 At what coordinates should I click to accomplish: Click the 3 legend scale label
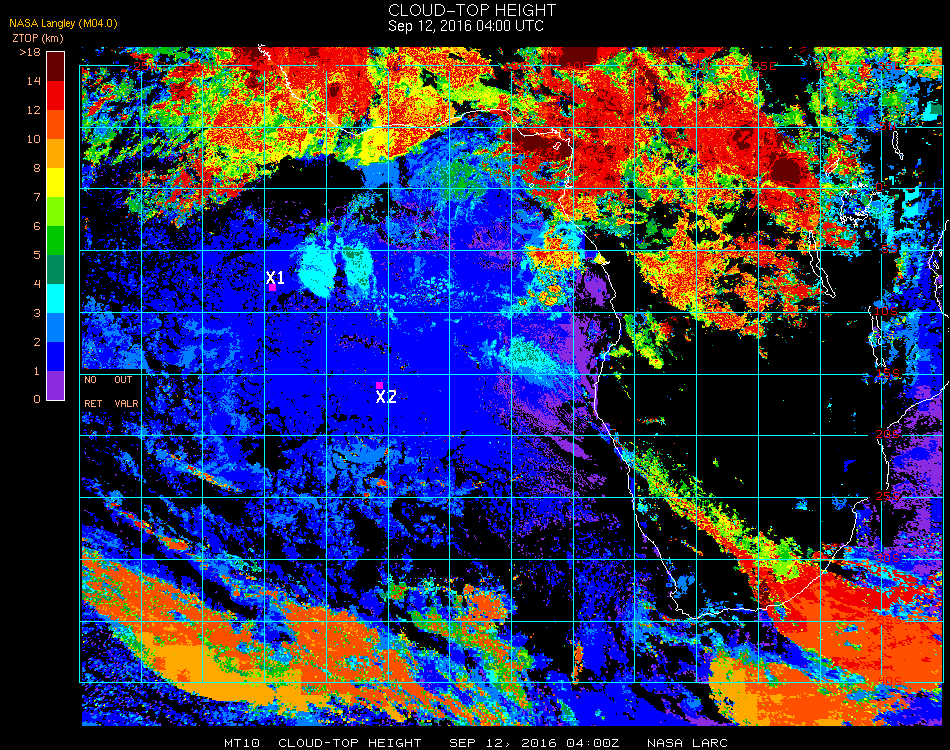36,313
